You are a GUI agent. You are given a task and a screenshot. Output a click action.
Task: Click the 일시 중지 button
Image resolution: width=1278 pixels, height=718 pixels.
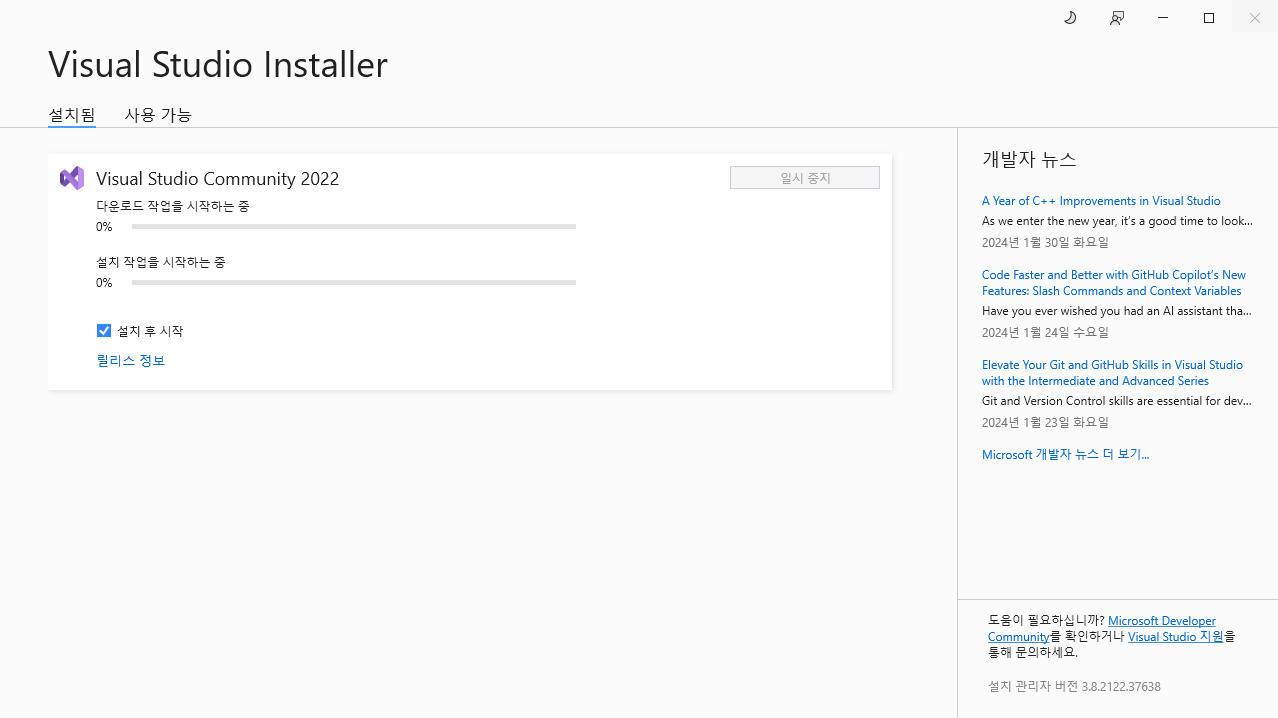(805, 177)
